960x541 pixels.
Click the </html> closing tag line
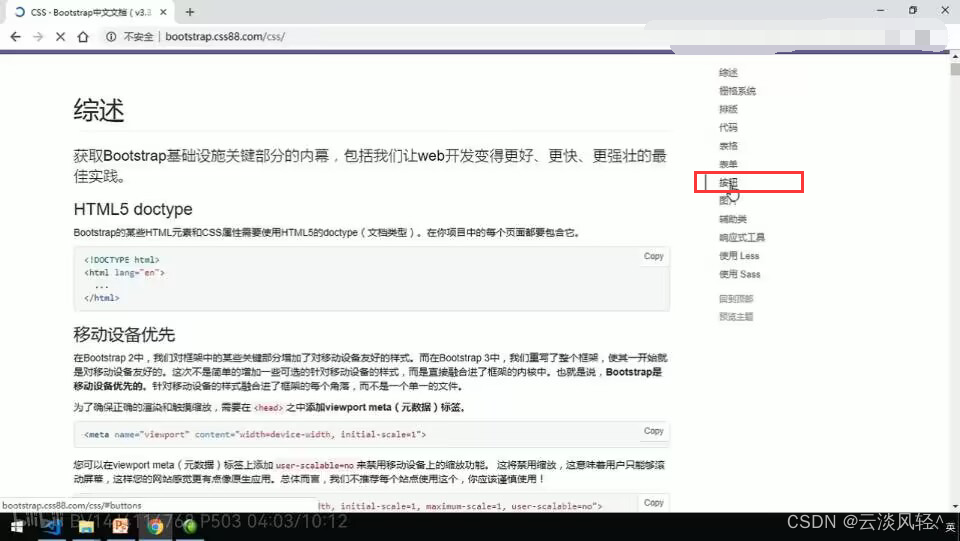(102, 298)
